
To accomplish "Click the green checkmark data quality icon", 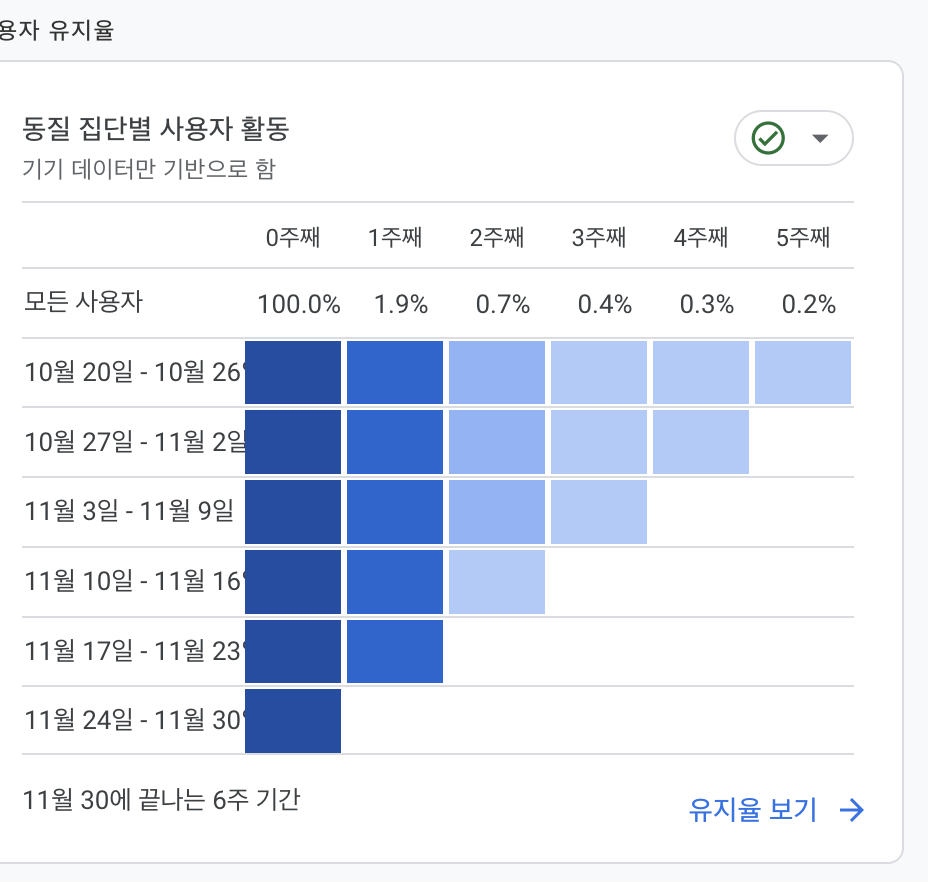I will click(768, 138).
